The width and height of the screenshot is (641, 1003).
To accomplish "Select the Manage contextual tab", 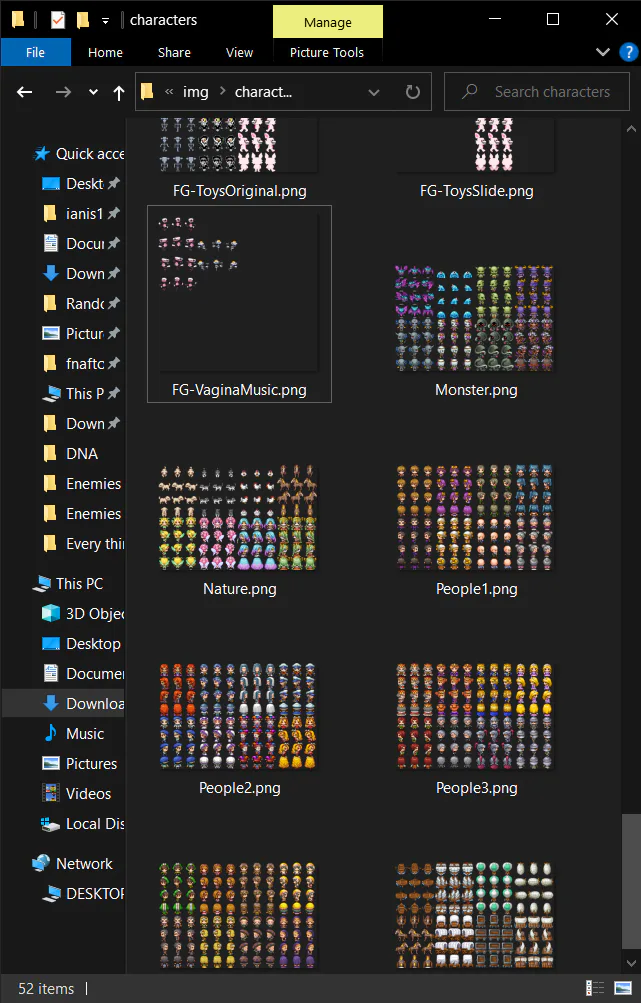I will coord(328,22).
